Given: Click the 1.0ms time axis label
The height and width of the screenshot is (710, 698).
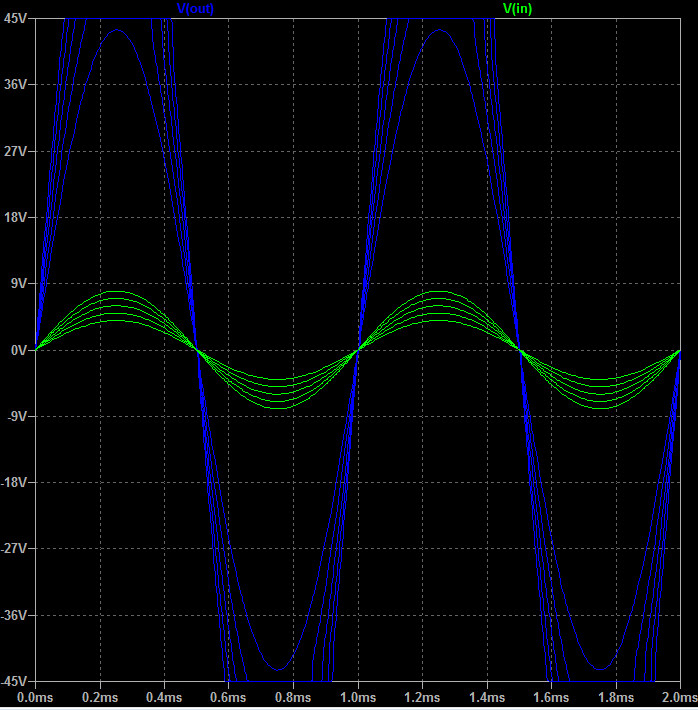Looking at the screenshot, I should (x=358, y=697).
